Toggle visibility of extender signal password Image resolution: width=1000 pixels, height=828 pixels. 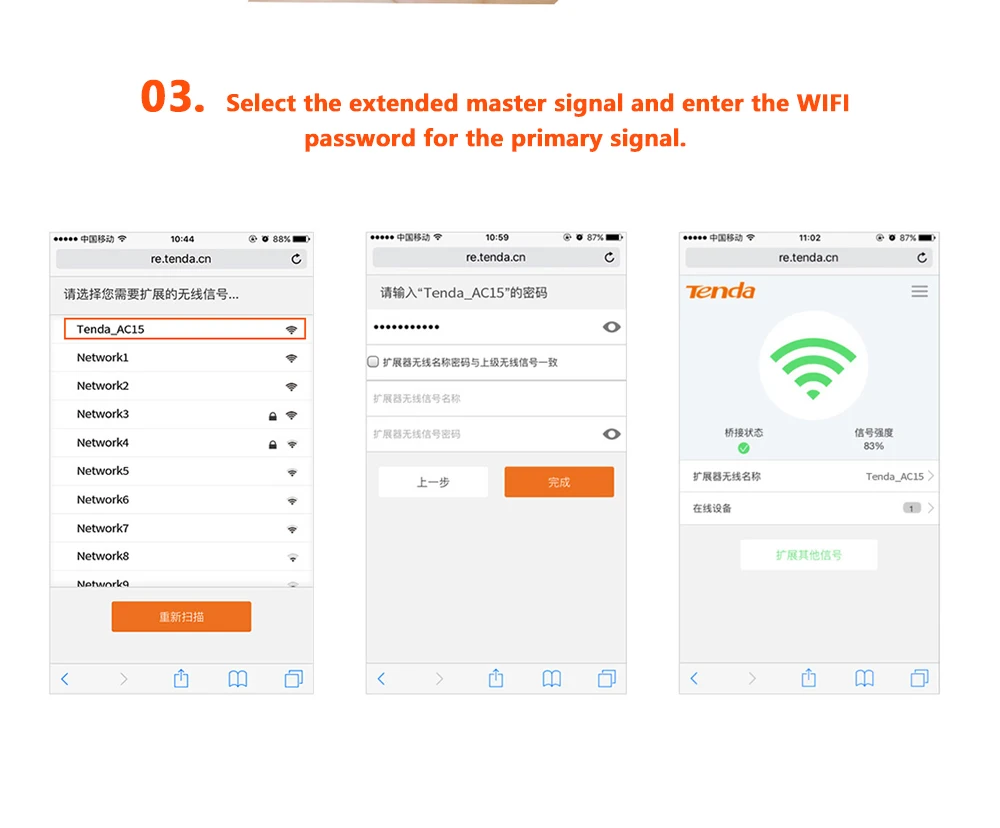[611, 434]
